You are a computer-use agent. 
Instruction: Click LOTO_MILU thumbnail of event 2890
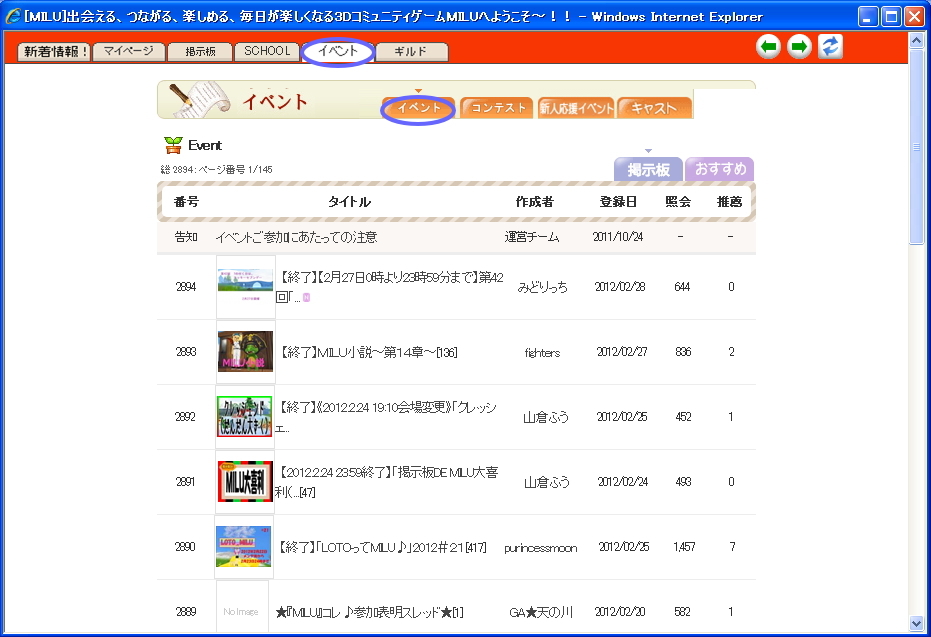[x=243, y=547]
